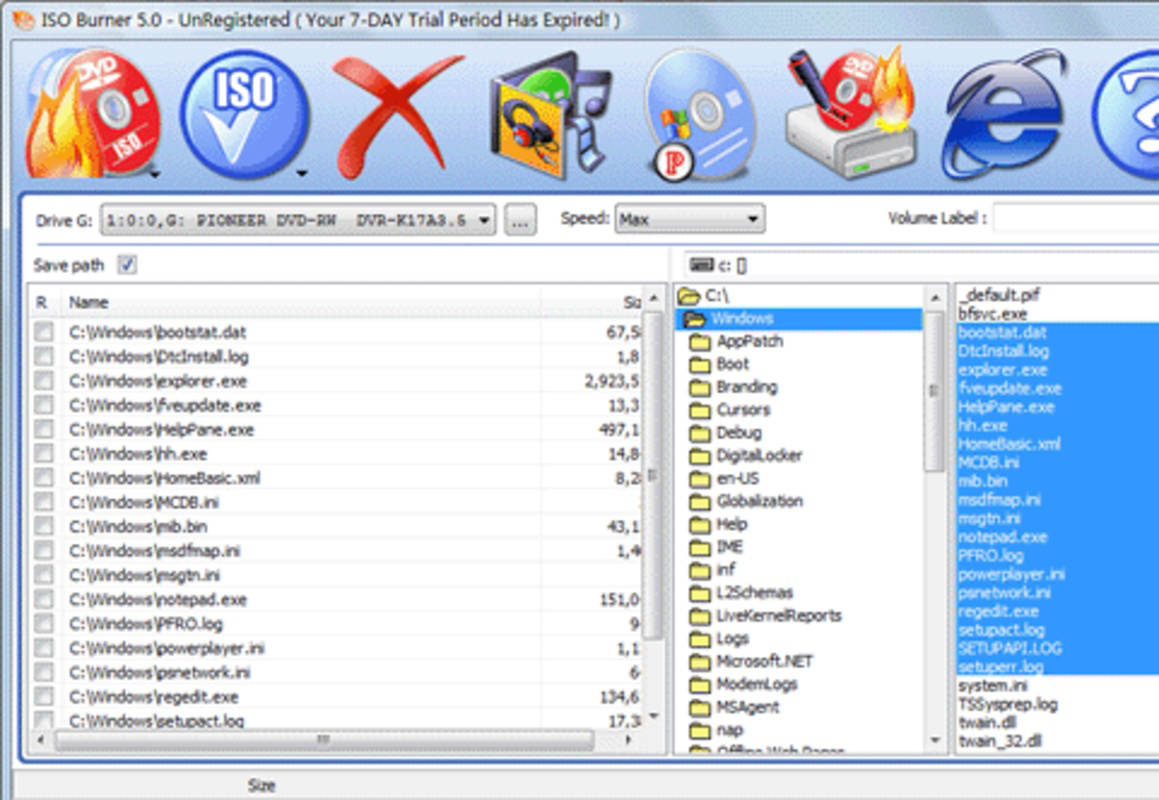Open the Debug folder

pyautogui.click(x=725, y=433)
